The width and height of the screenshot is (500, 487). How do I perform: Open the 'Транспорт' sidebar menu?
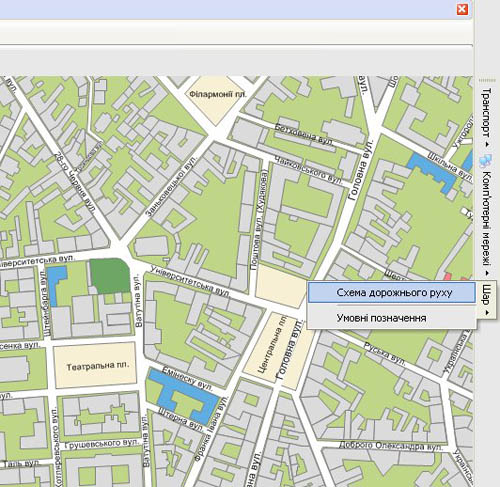click(x=487, y=112)
